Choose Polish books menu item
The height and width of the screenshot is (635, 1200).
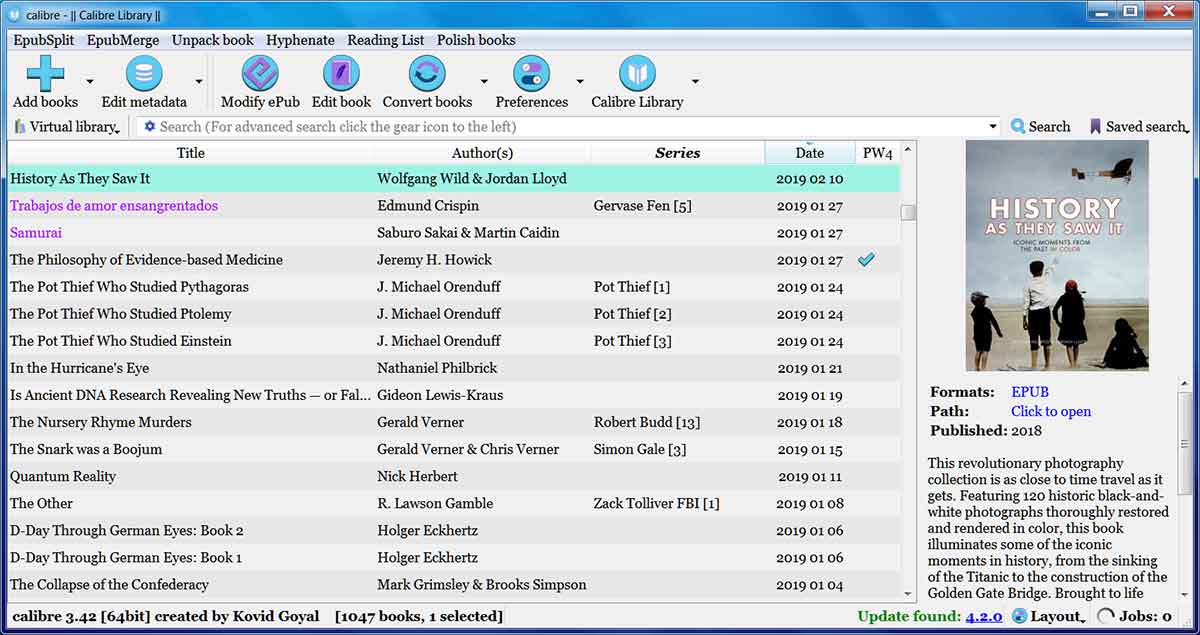476,40
